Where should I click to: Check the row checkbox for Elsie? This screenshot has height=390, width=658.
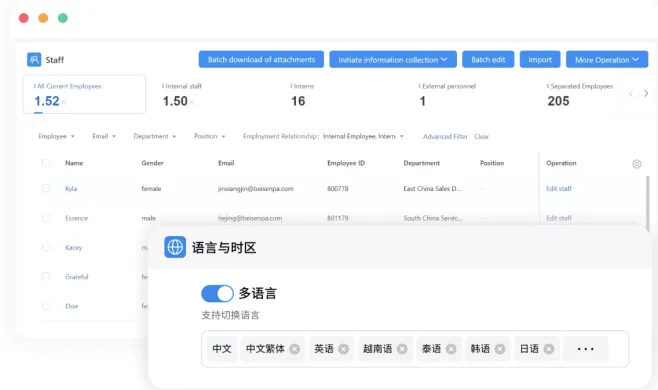(46, 306)
